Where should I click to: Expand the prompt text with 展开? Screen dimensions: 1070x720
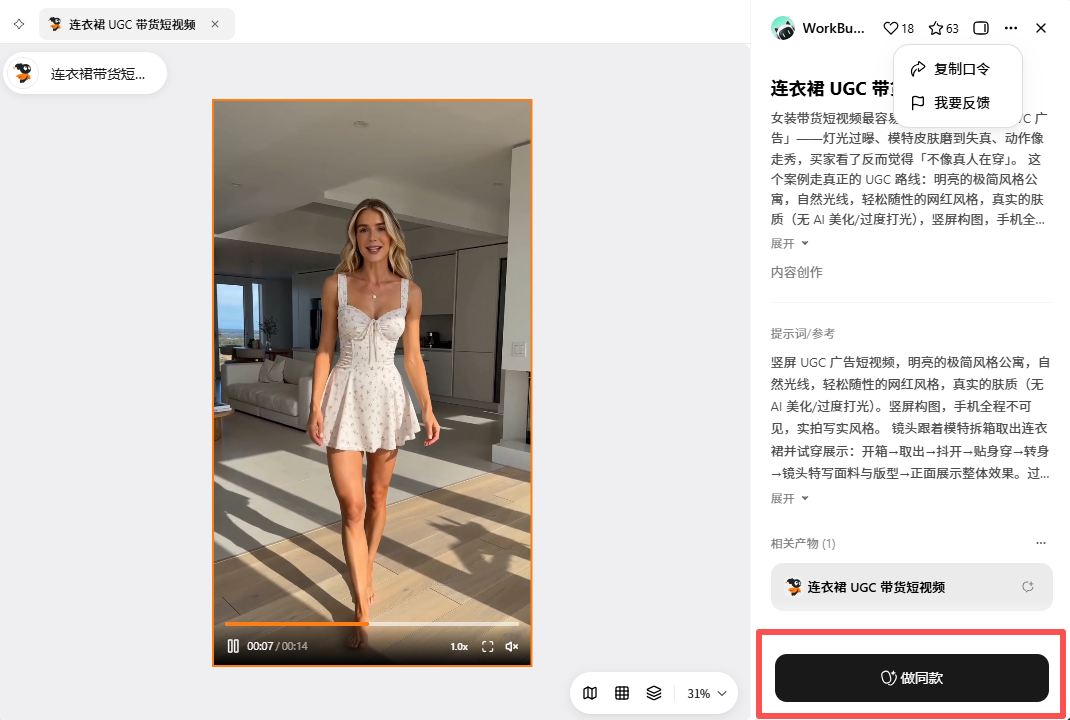point(790,499)
